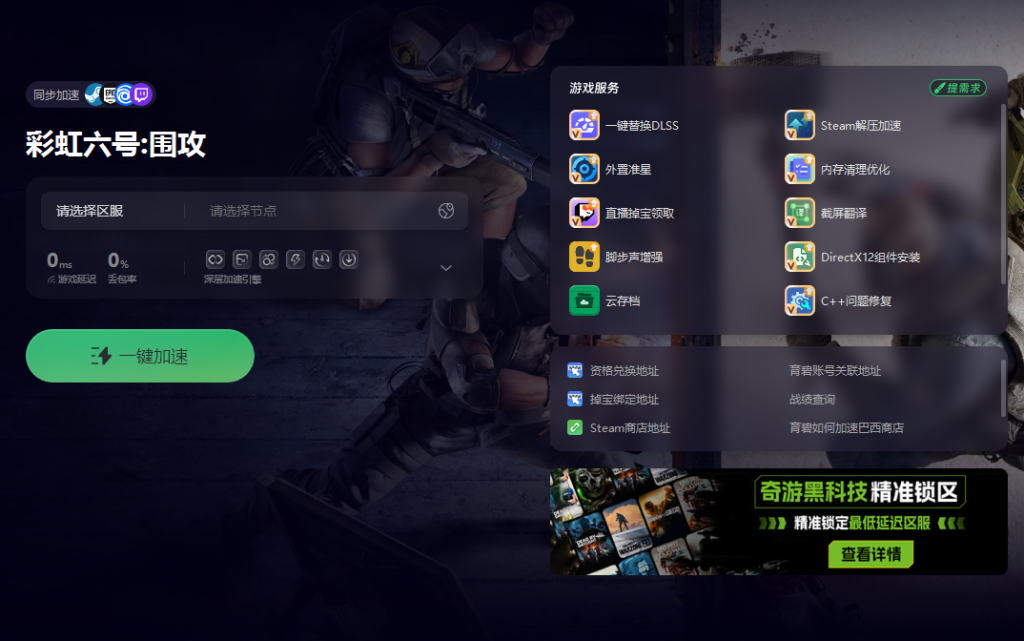Click the 提需求 feedback button
Image resolution: width=1024 pixels, height=641 pixels.
957,87
